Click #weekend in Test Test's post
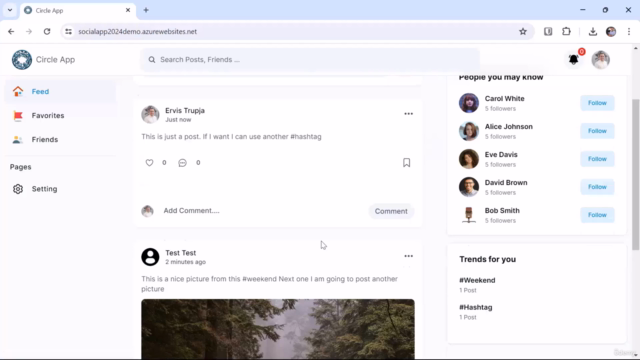This screenshot has width=640, height=360. [259, 279]
